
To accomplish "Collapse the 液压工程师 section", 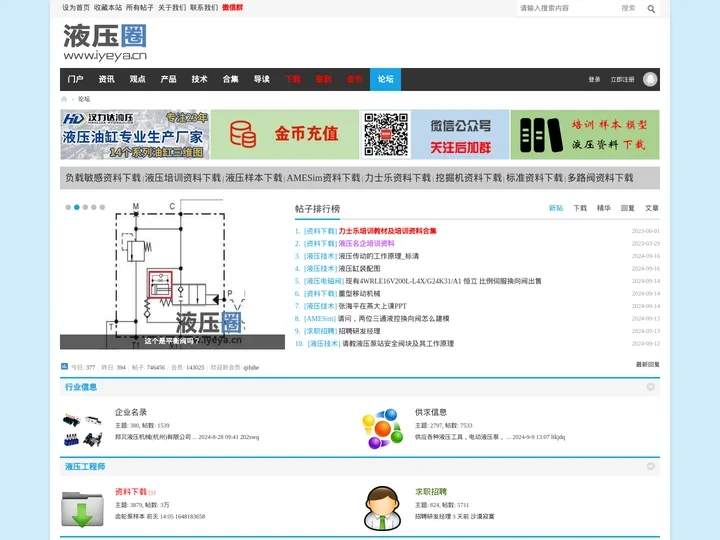I will pos(650,466).
